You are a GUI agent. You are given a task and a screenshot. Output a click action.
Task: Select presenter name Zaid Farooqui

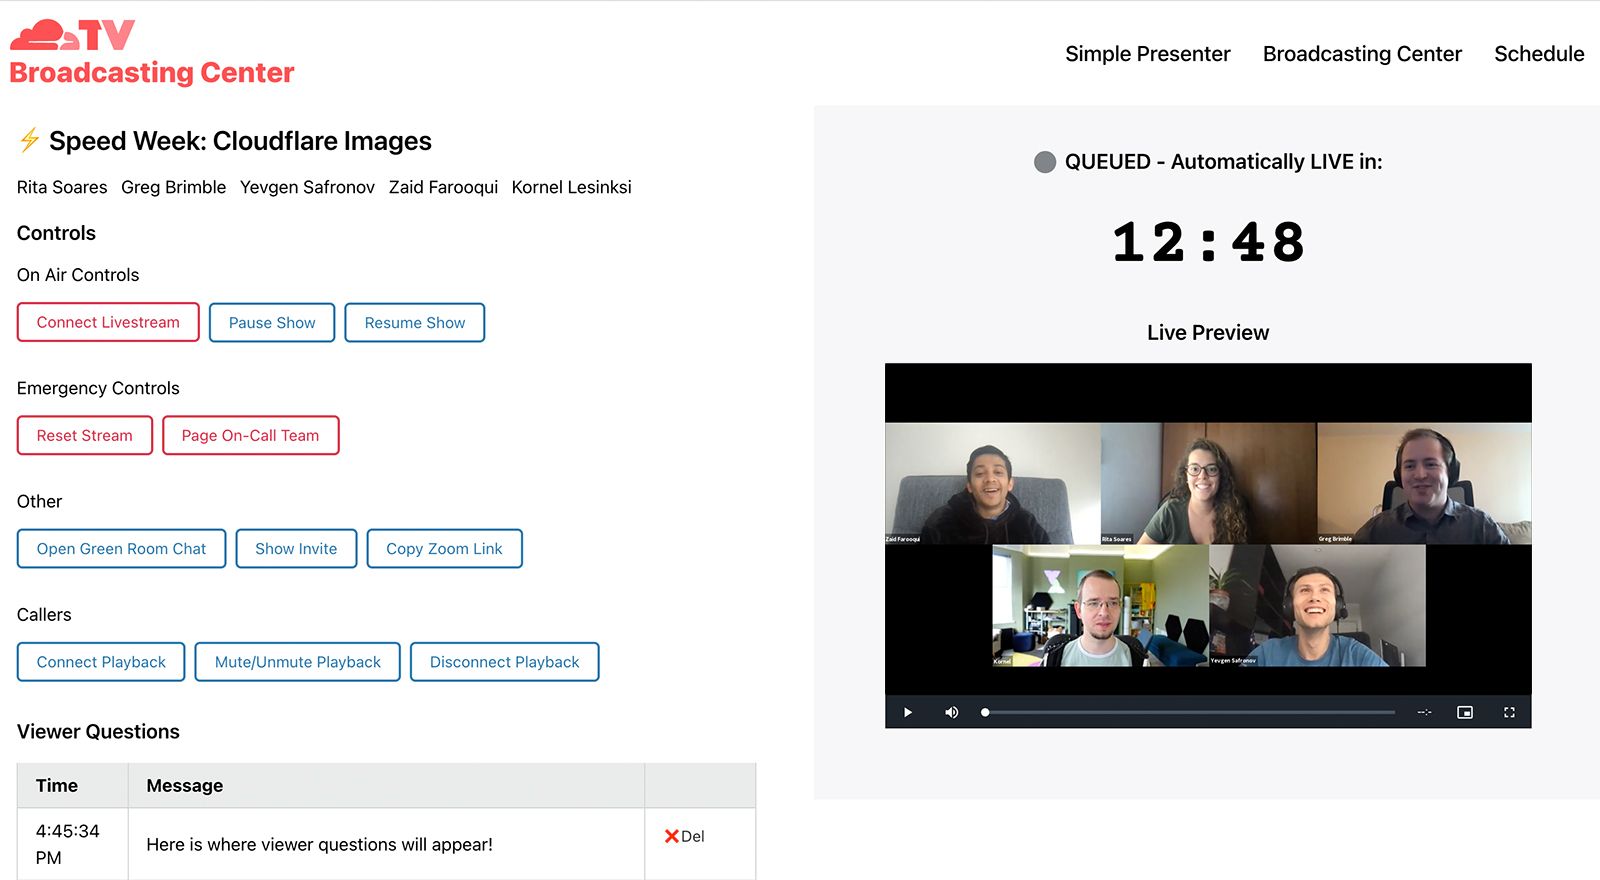click(444, 187)
